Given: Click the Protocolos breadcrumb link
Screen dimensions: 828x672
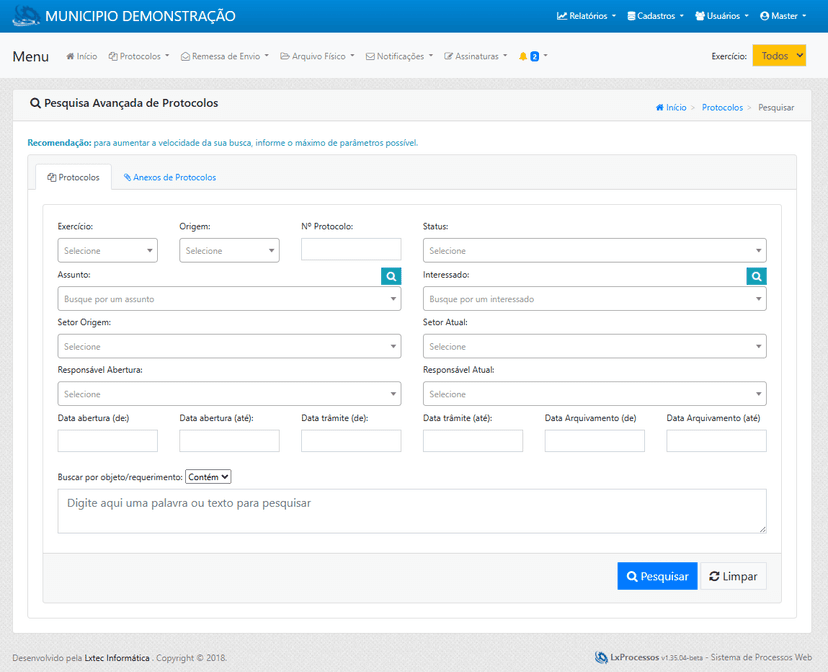Looking at the screenshot, I should point(722,107).
